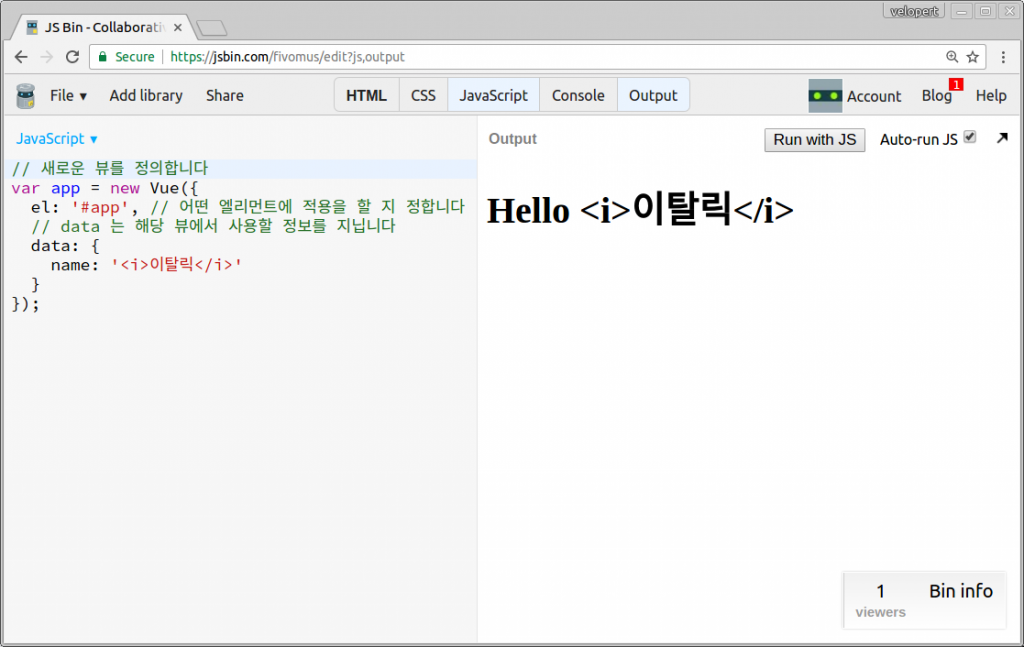Bookmark this page using the star icon
Image resolution: width=1024 pixels, height=647 pixels.
click(973, 57)
